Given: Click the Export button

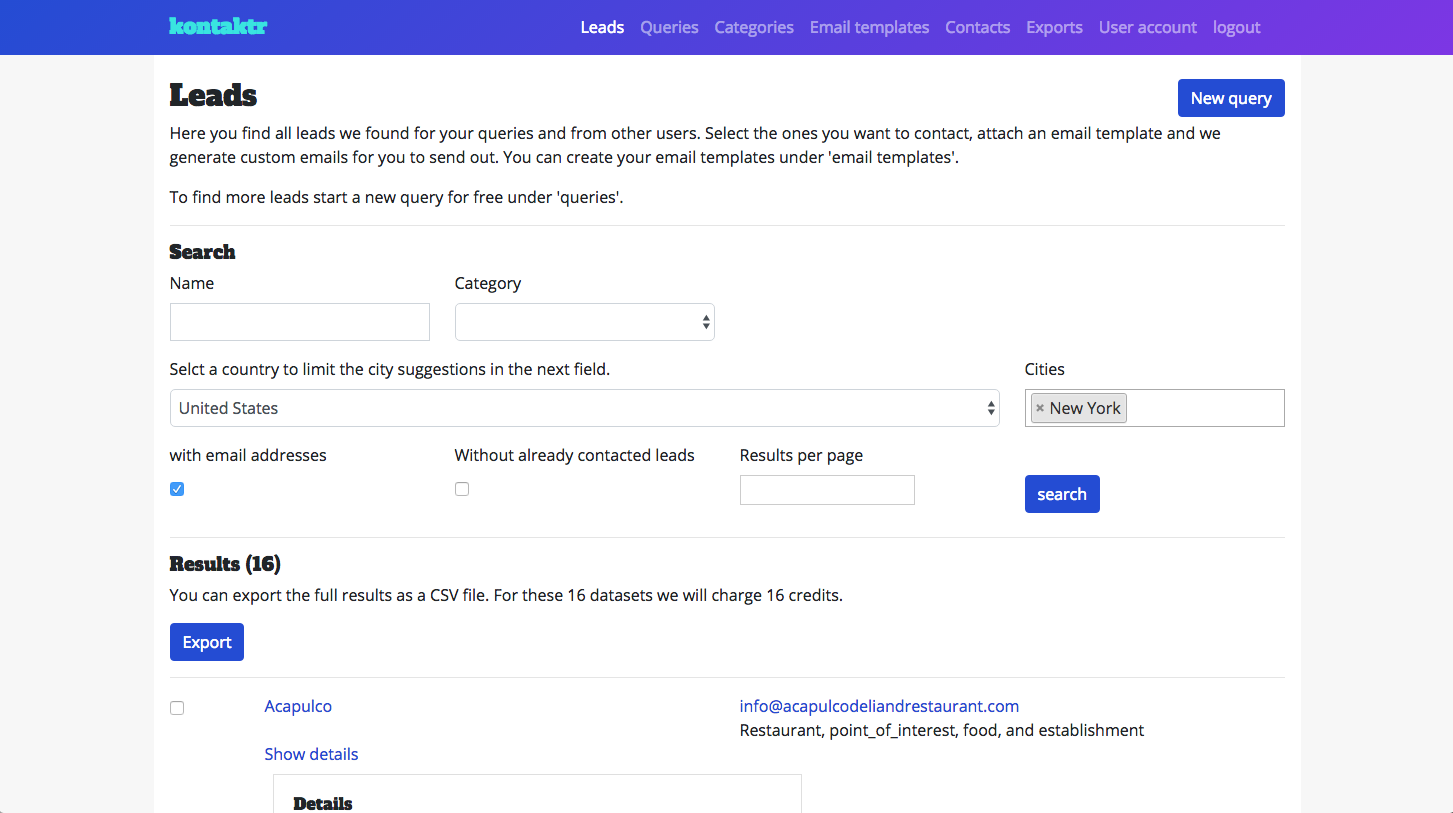Looking at the screenshot, I should click(x=207, y=642).
